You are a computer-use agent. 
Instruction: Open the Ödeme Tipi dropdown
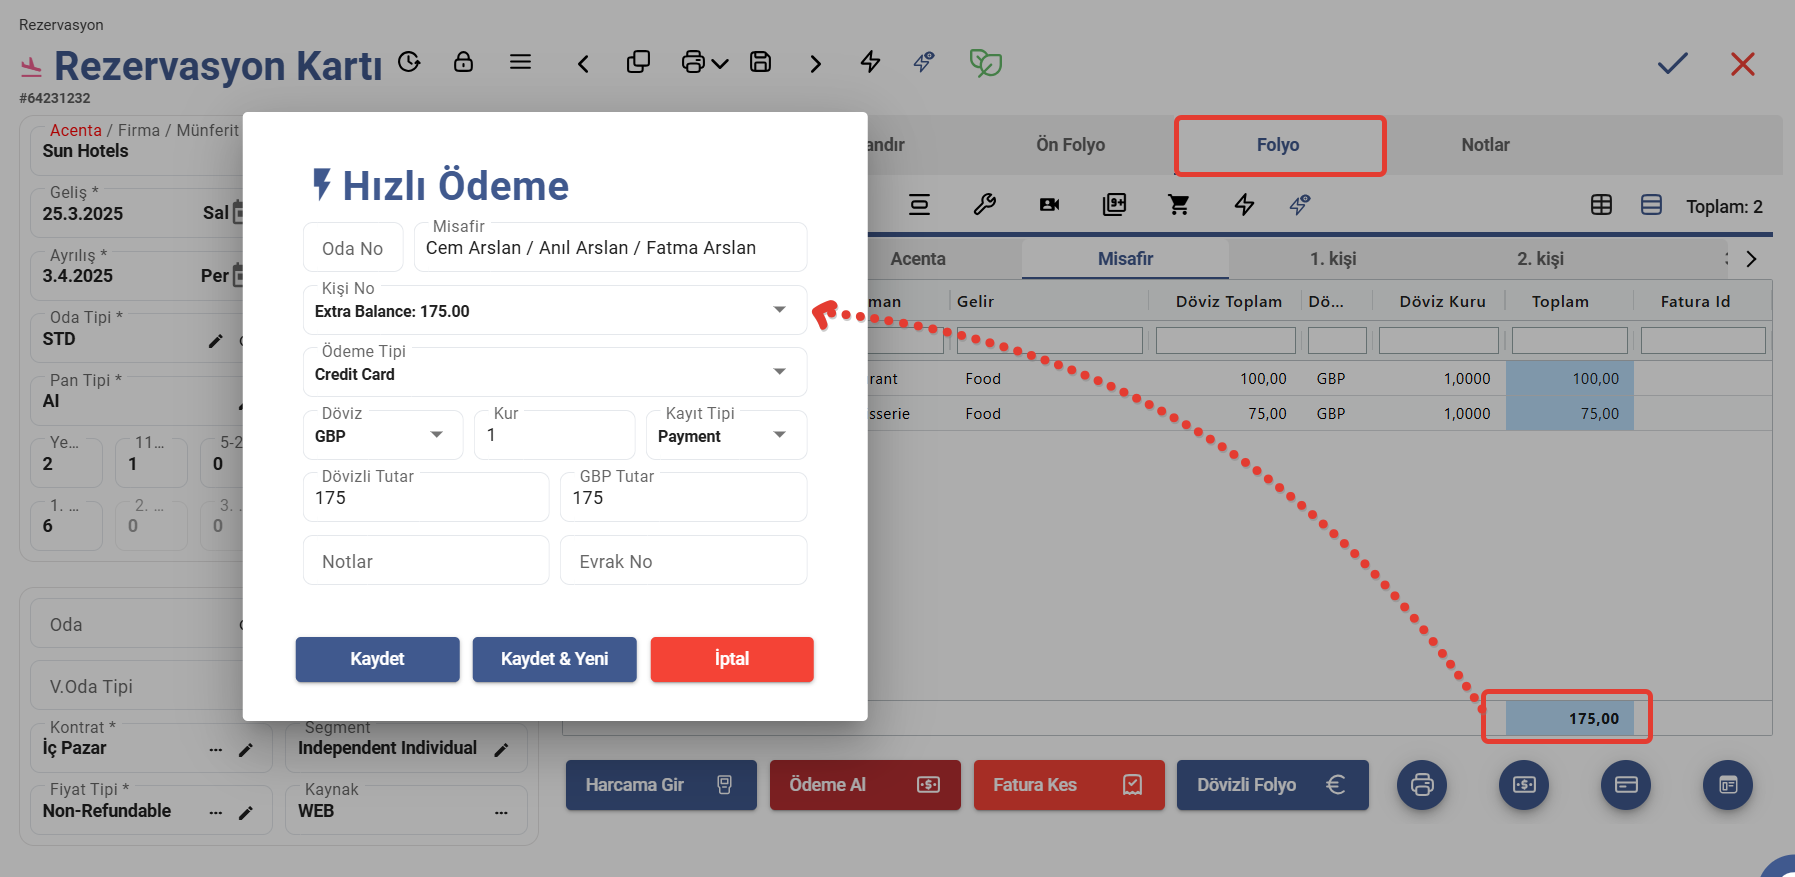point(779,373)
